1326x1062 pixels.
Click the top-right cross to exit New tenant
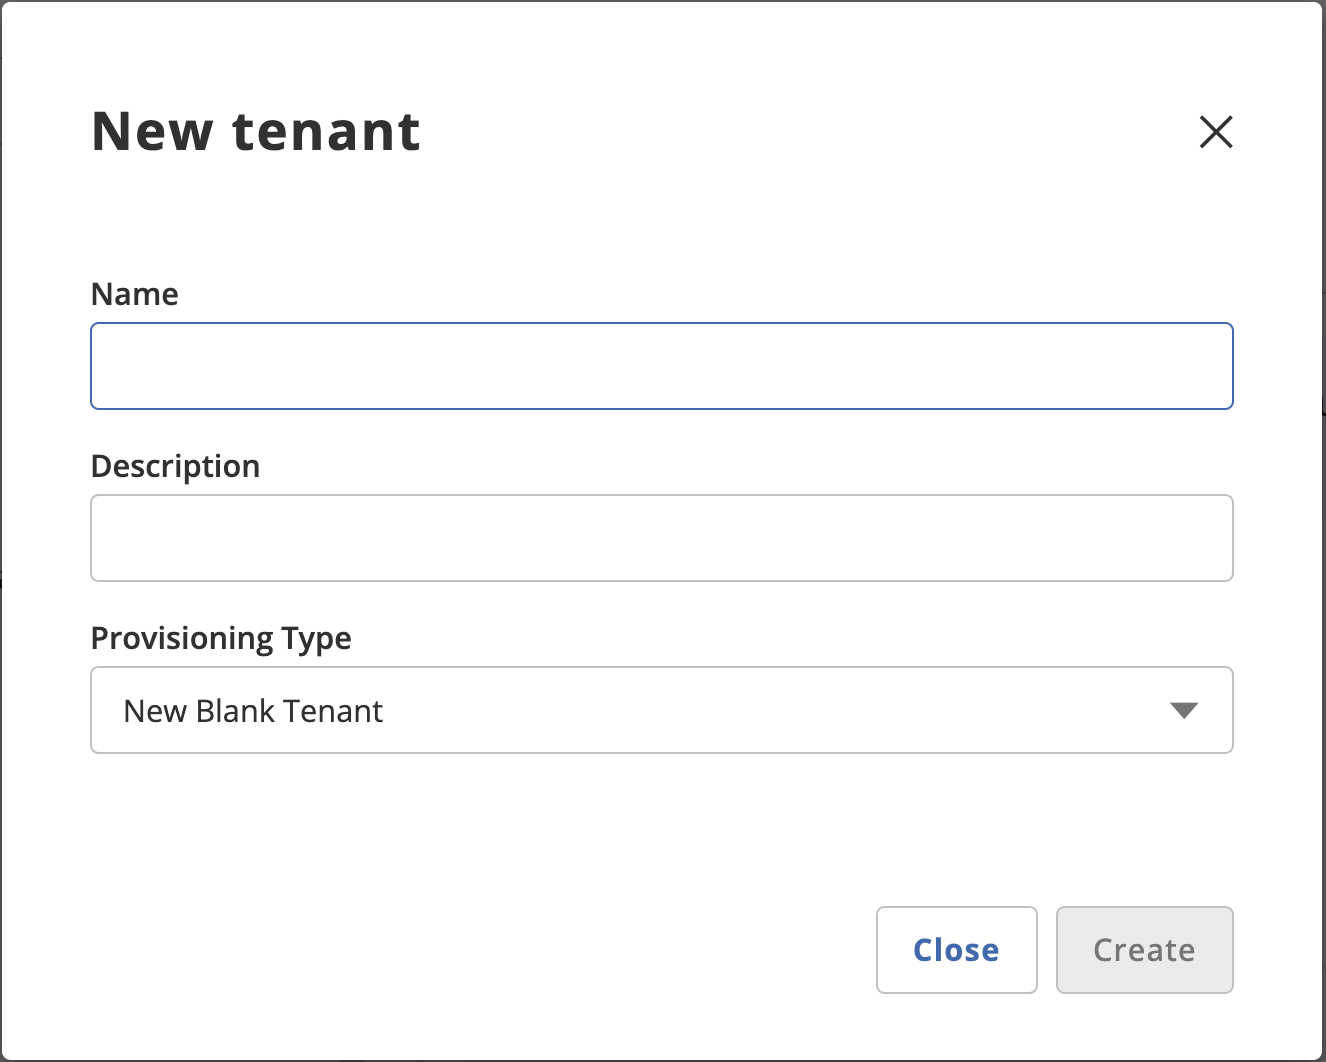(1215, 132)
